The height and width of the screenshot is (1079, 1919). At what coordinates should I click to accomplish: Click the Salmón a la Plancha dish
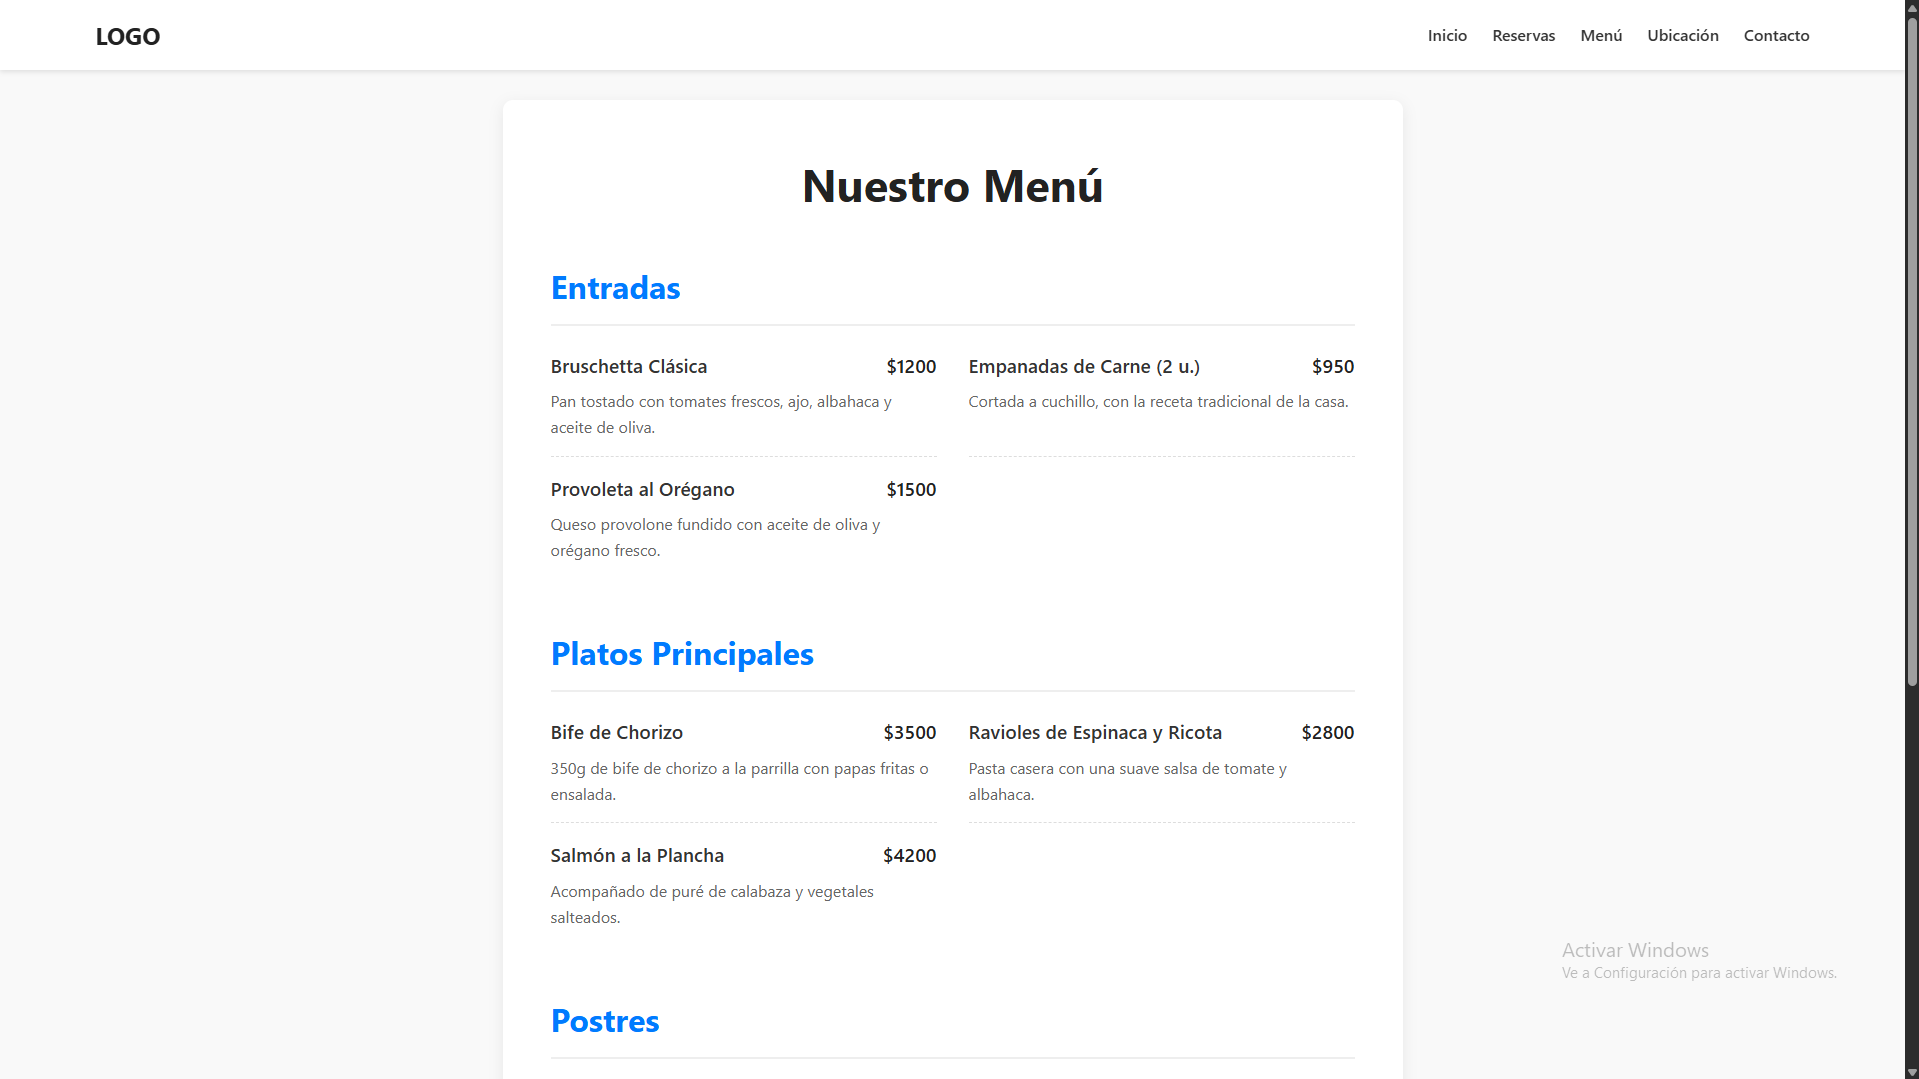pos(636,856)
